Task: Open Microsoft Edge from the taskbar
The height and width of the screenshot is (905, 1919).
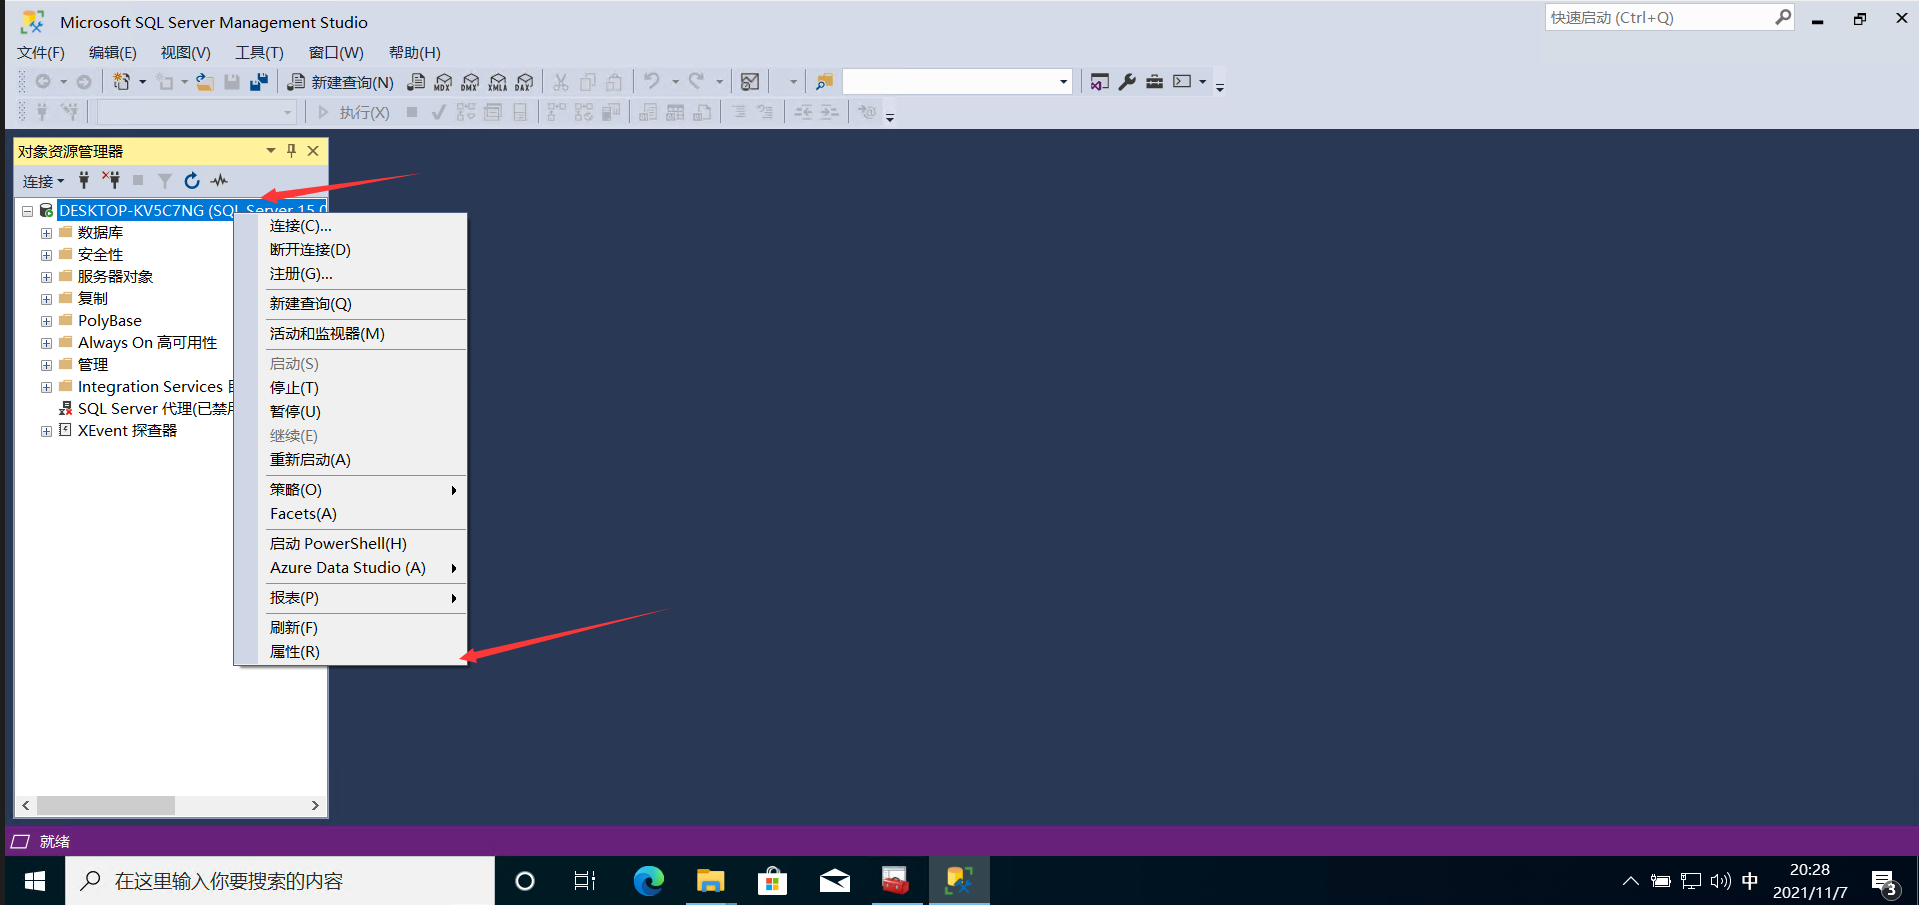Action: tap(648, 881)
